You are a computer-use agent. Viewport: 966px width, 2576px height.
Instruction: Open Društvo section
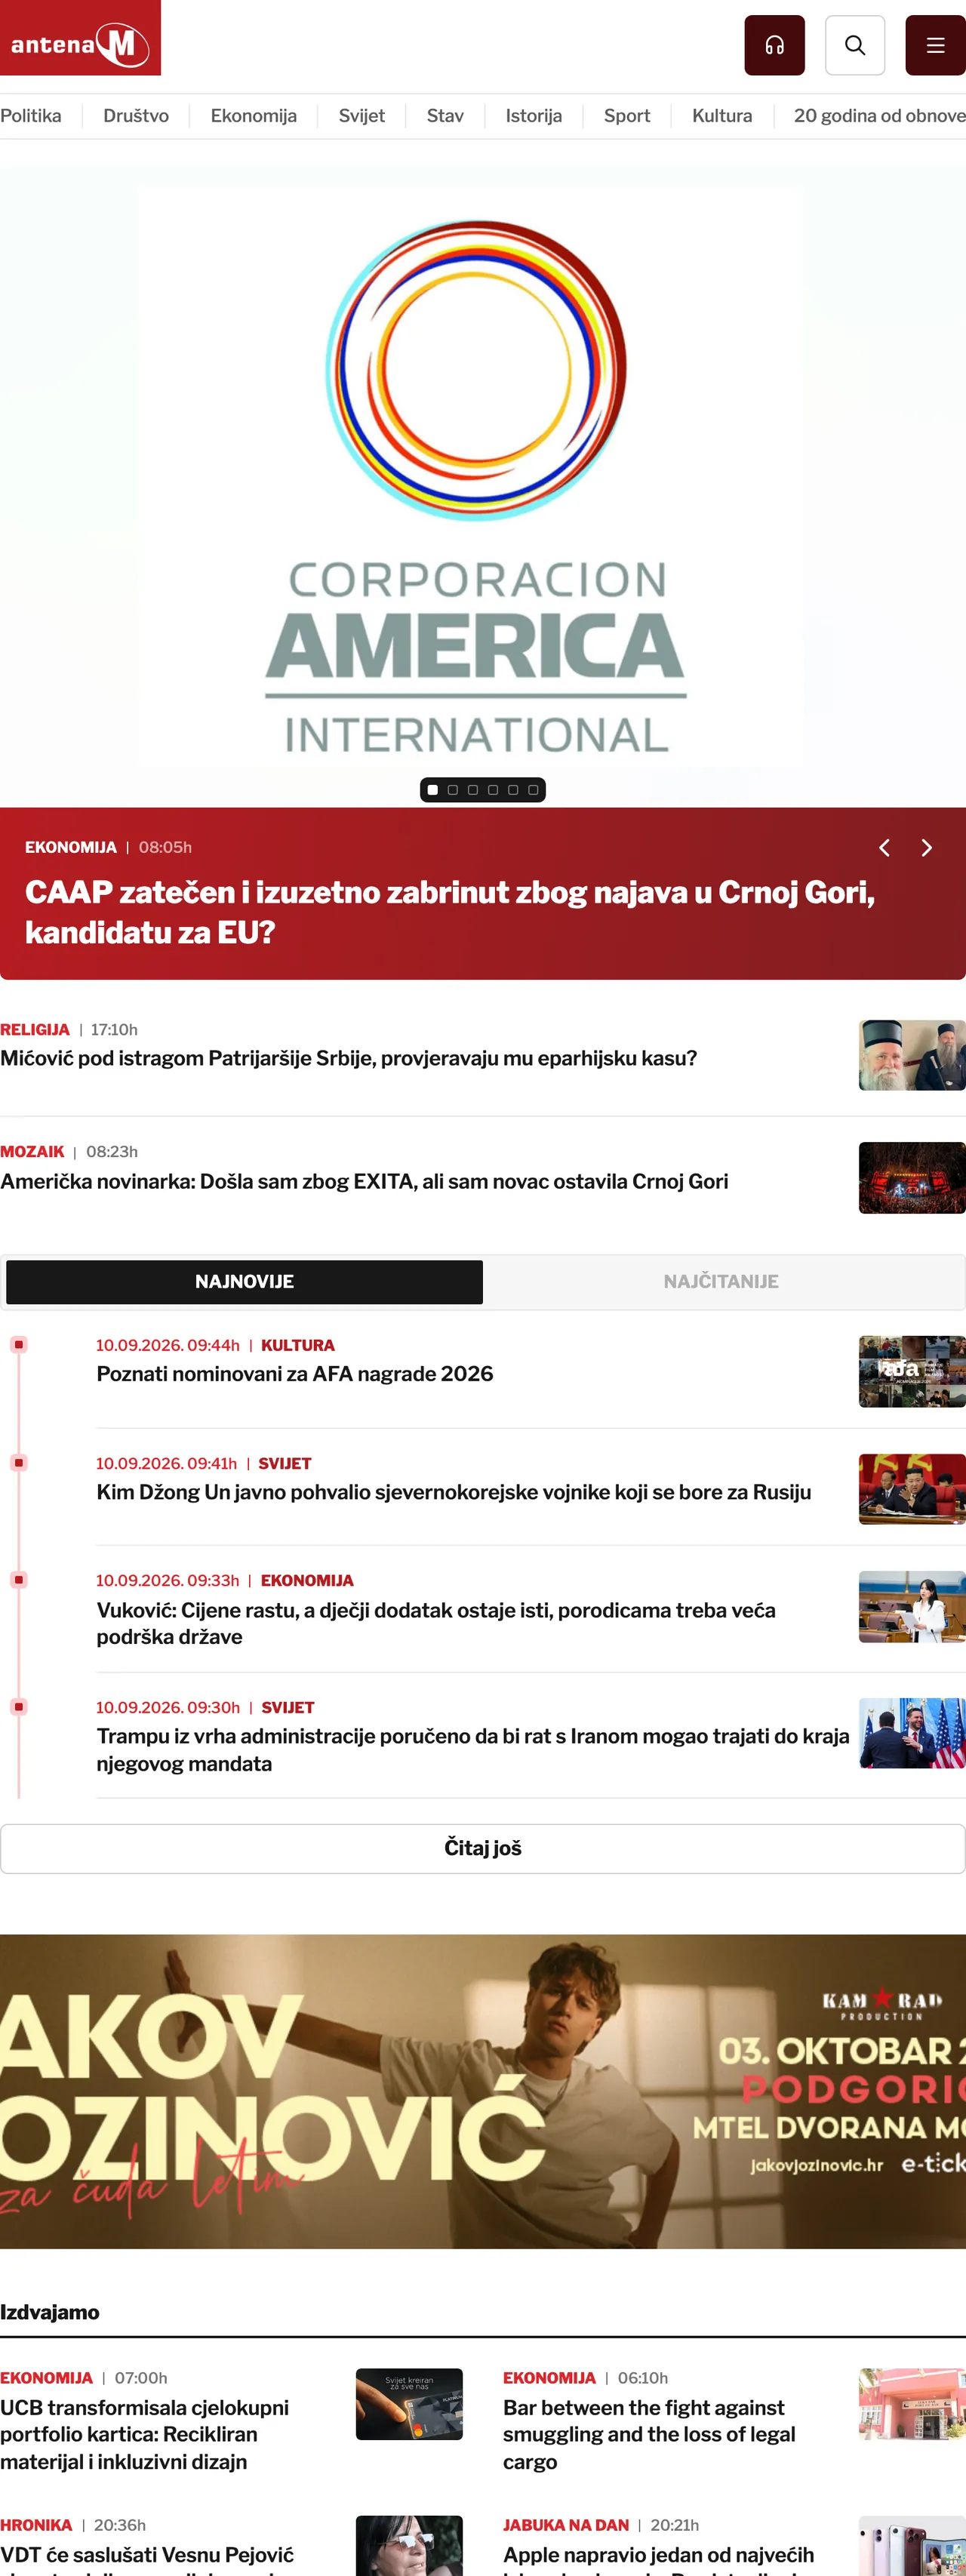point(136,116)
